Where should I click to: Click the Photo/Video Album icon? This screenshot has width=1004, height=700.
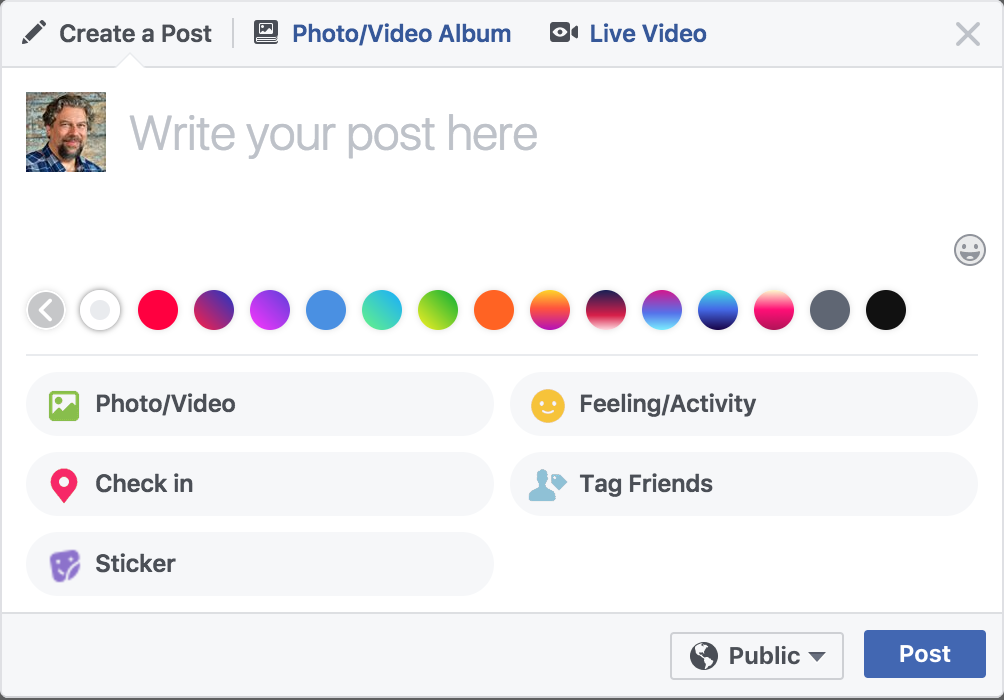point(266,32)
